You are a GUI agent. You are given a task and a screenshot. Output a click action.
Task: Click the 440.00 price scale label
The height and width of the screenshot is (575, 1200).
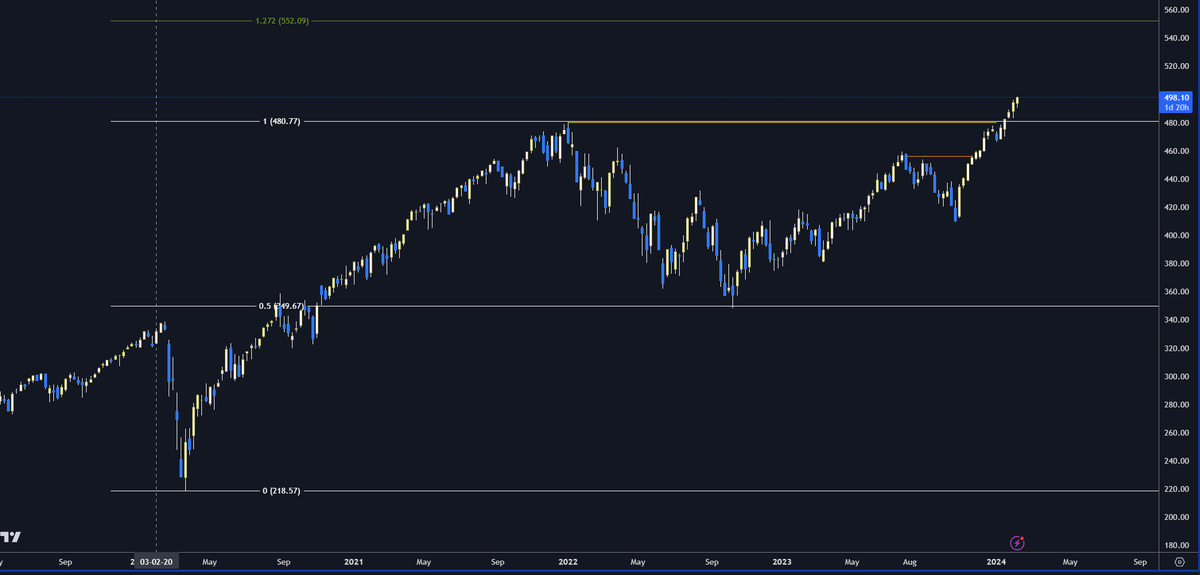point(1175,179)
